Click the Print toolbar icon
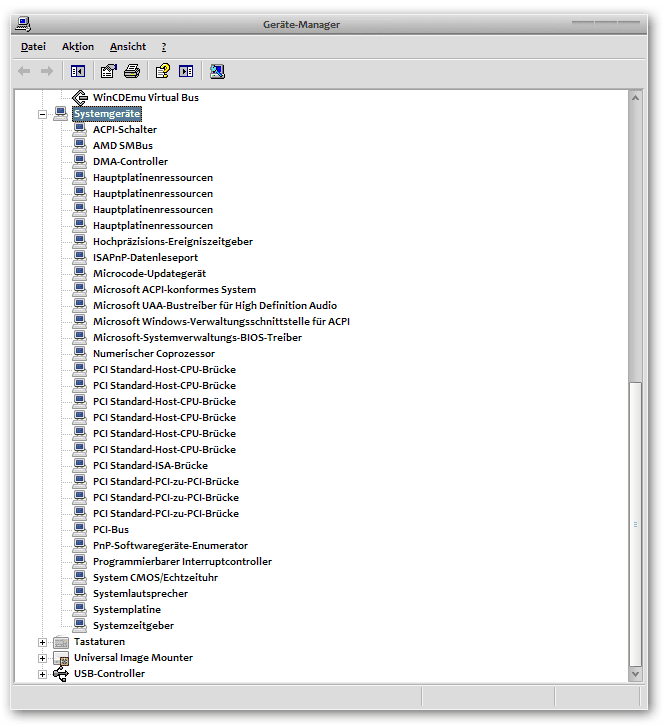 pos(132,71)
